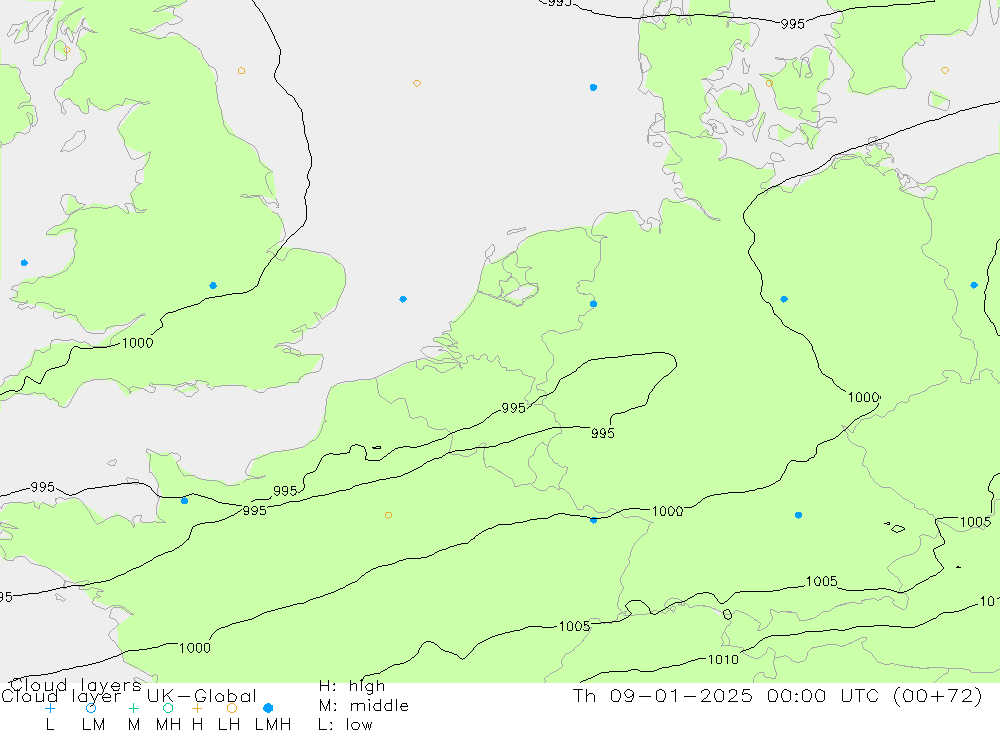Click the green plus M legend symbol
The image size is (1000, 733).
click(133, 708)
